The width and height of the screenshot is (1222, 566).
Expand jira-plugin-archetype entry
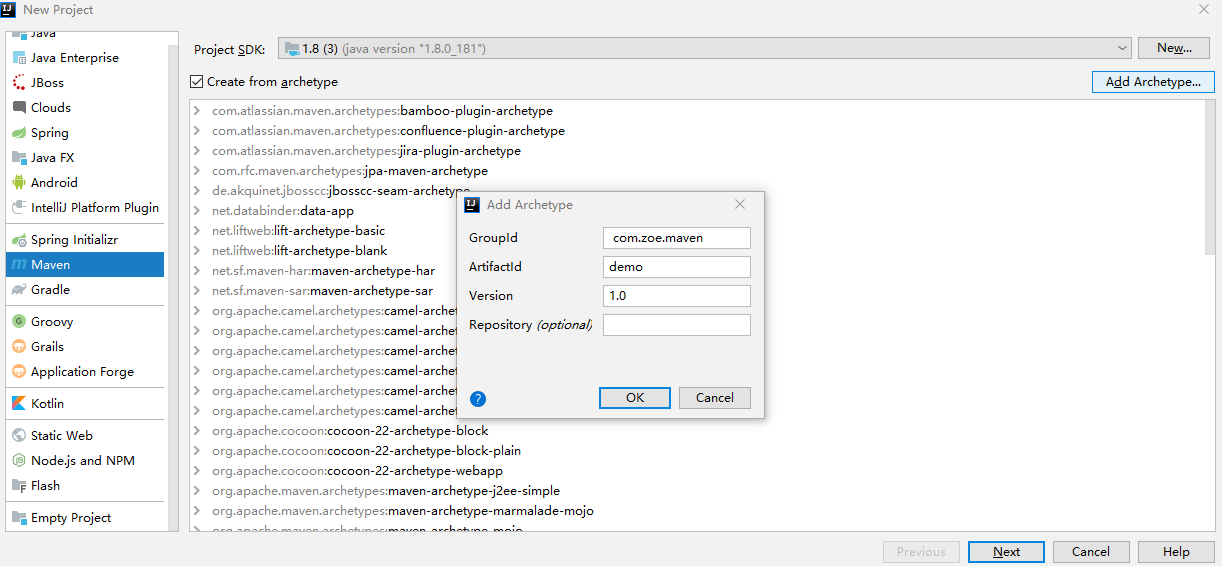coord(197,151)
